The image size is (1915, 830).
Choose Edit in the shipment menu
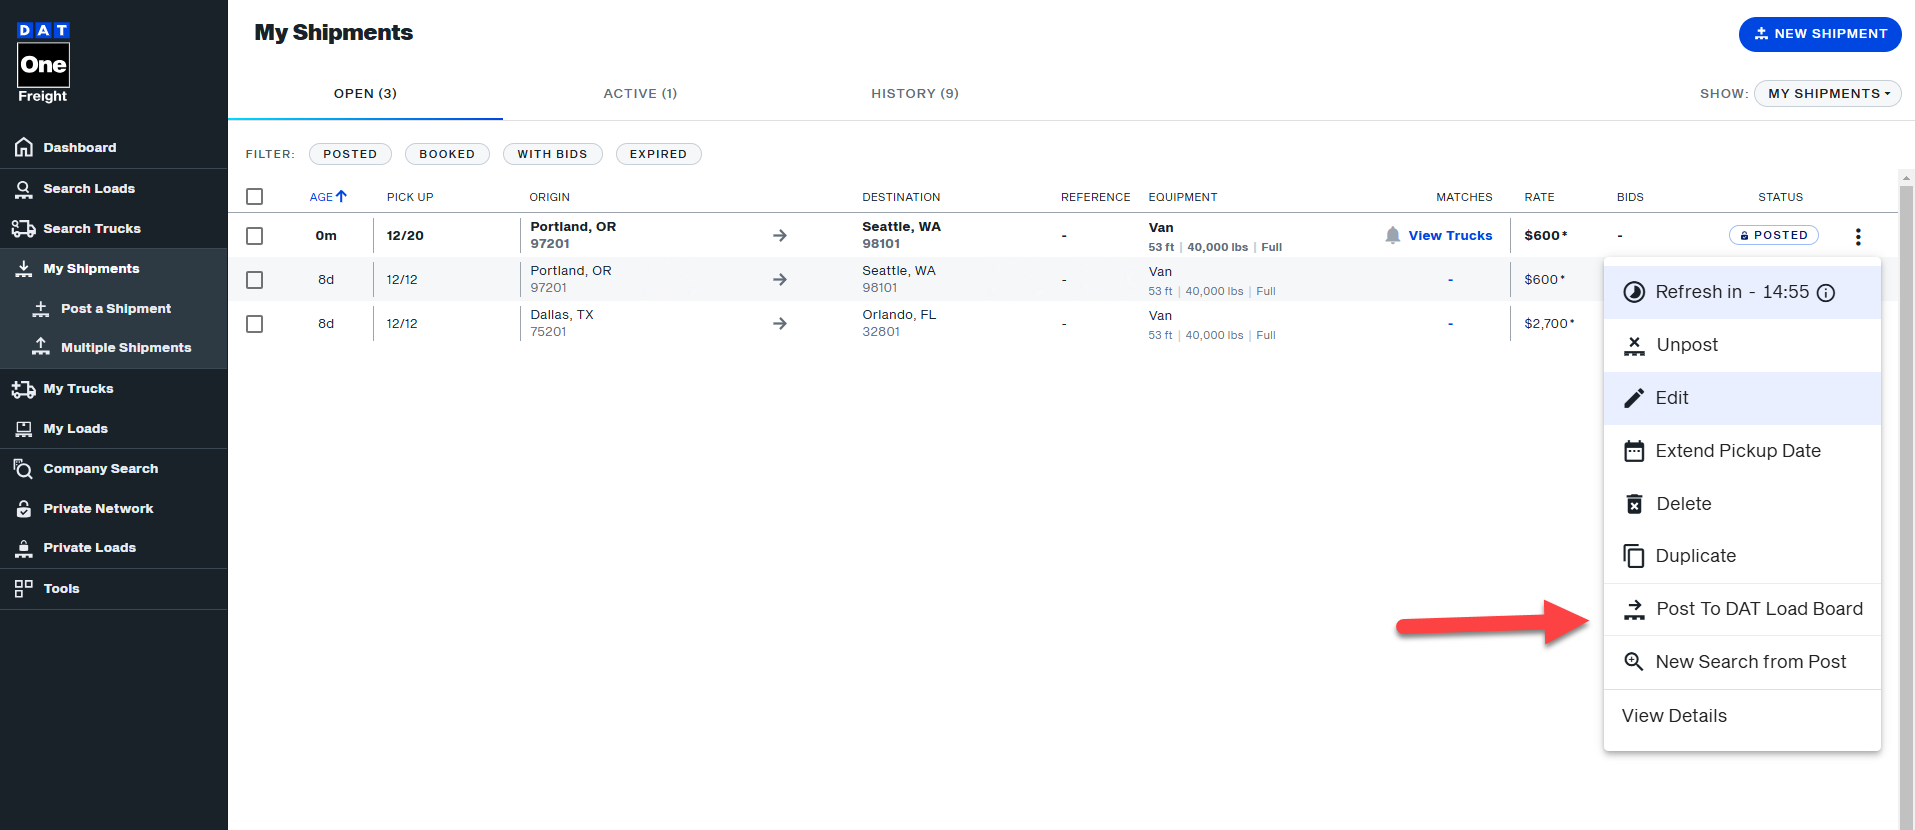pyautogui.click(x=1742, y=398)
